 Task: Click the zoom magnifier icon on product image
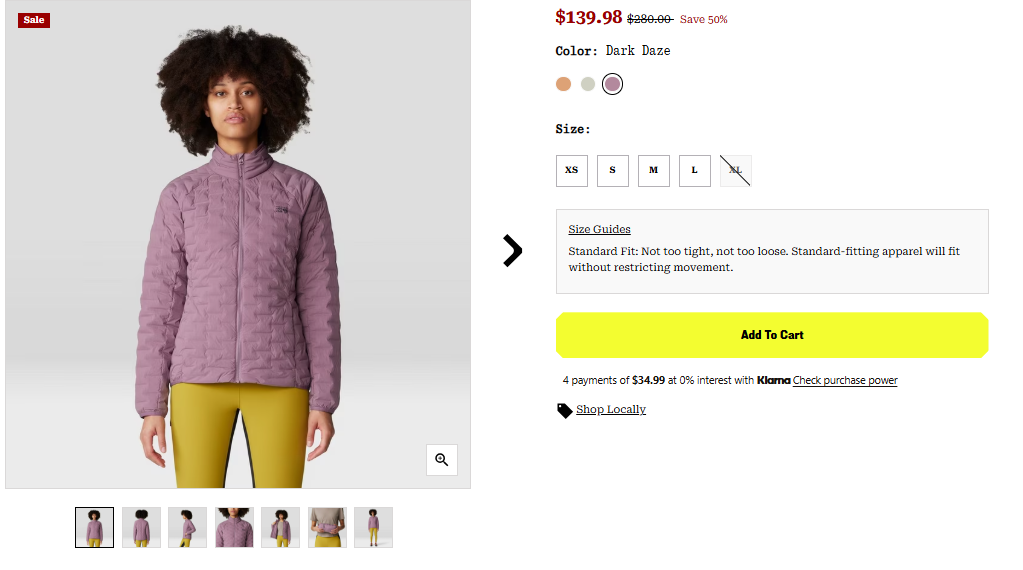click(441, 460)
